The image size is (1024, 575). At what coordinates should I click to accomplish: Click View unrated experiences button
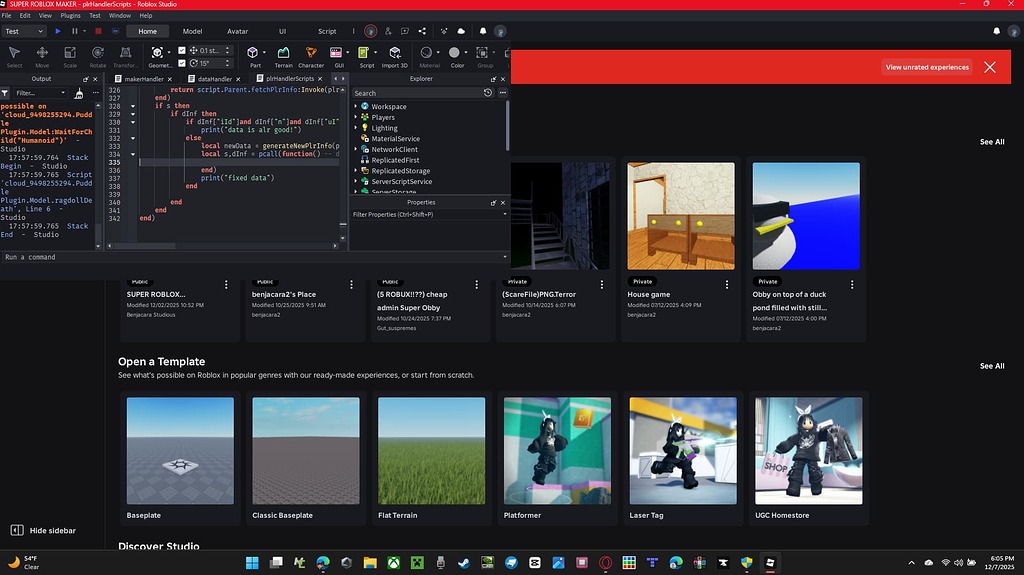927,67
